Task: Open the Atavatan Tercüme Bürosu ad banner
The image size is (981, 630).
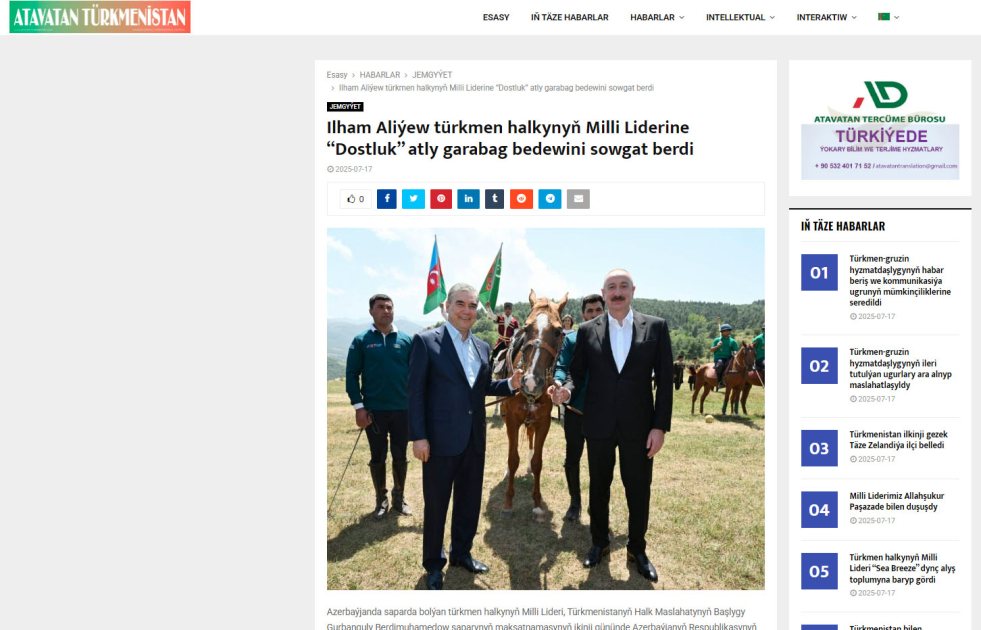Action: (880, 130)
